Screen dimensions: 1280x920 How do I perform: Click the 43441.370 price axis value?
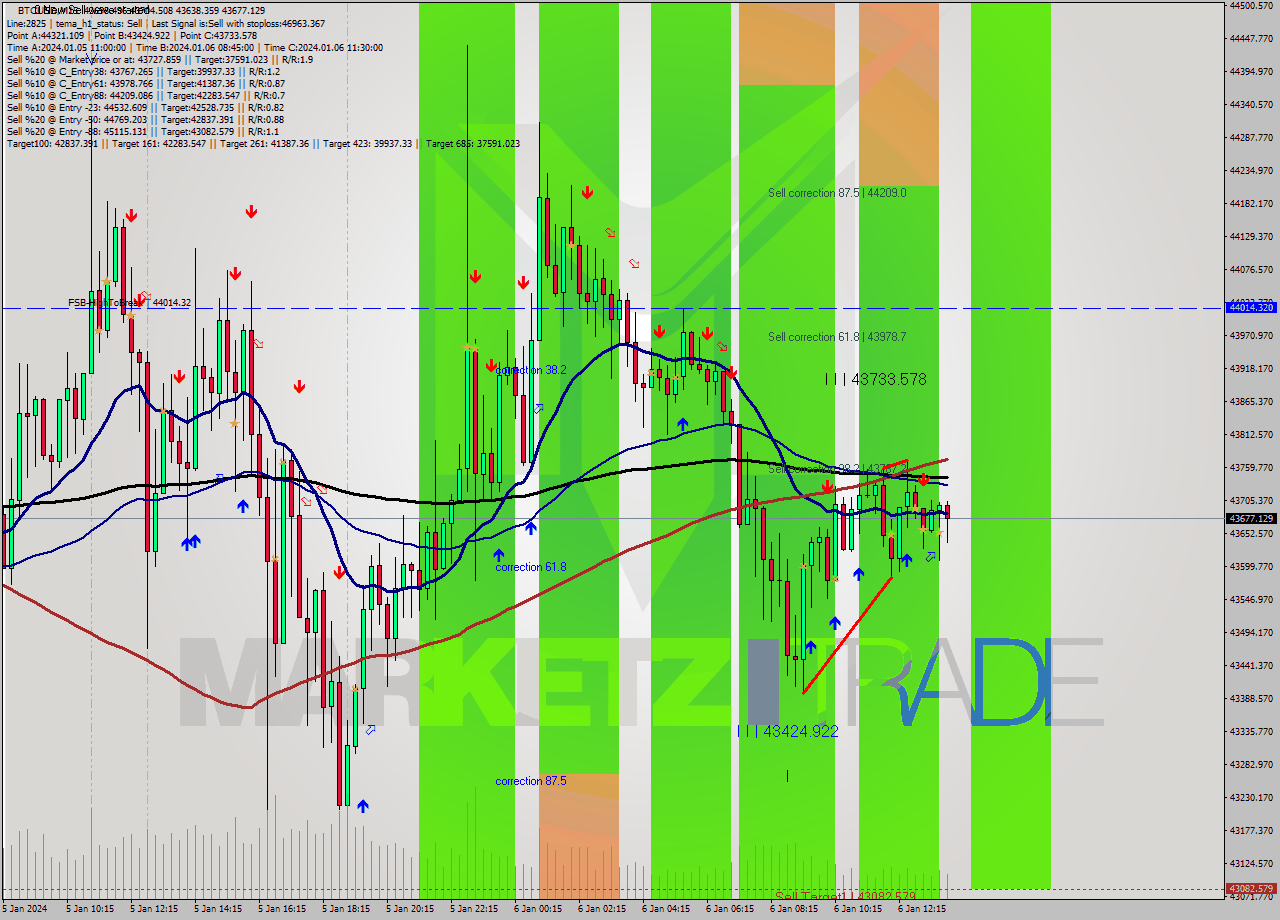tap(1251, 665)
